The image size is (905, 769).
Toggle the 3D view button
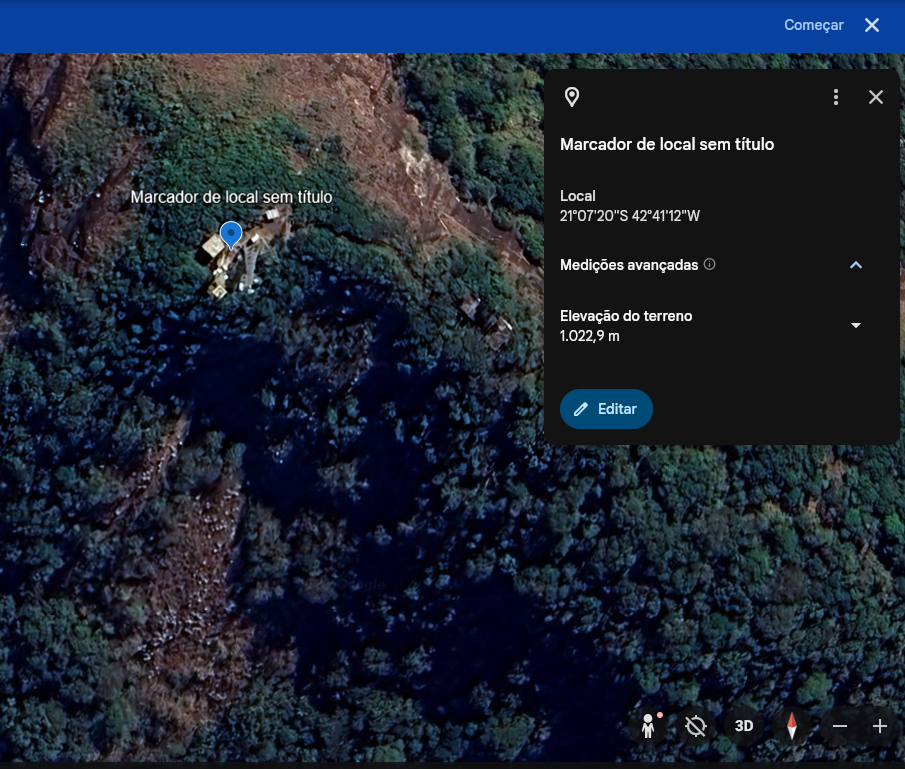(x=744, y=726)
